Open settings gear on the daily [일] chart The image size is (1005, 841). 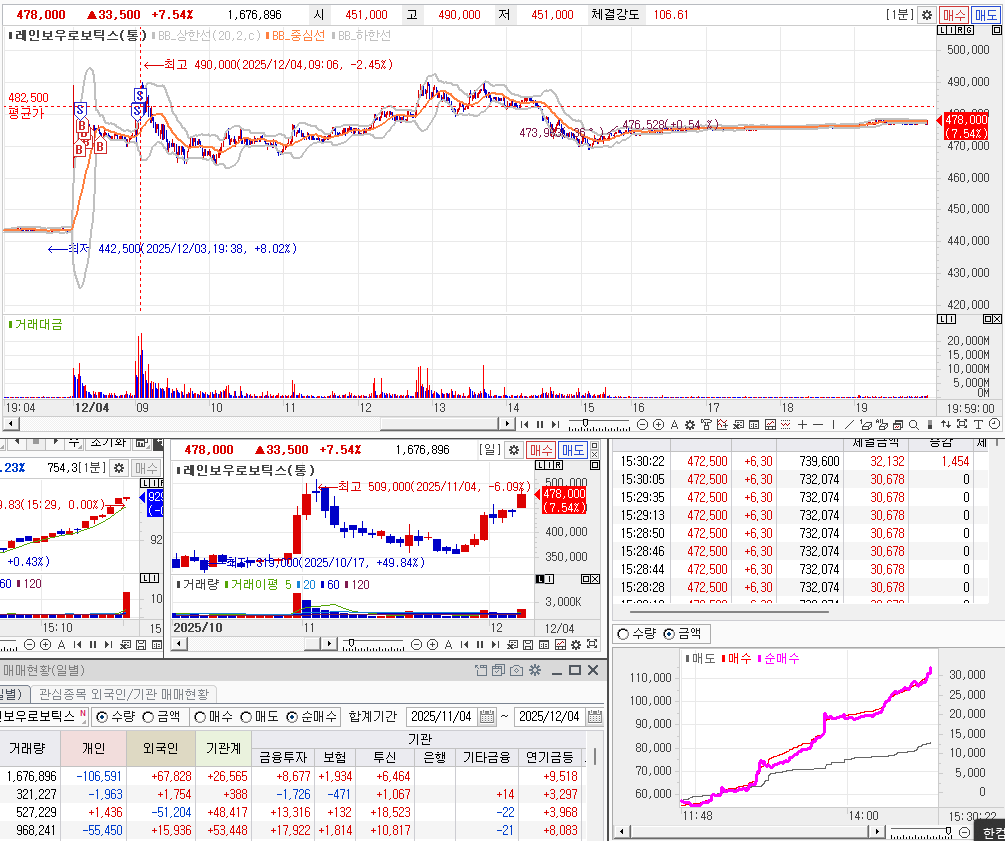point(513,450)
